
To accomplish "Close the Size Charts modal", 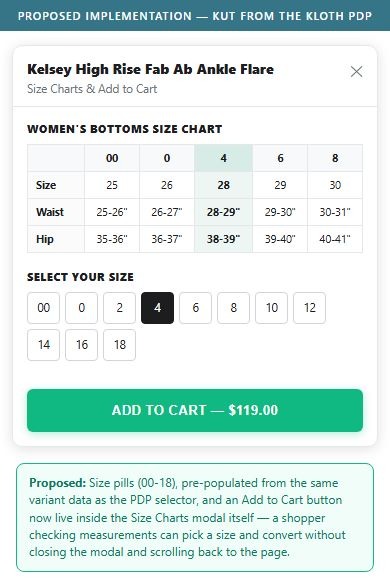I will (356, 71).
